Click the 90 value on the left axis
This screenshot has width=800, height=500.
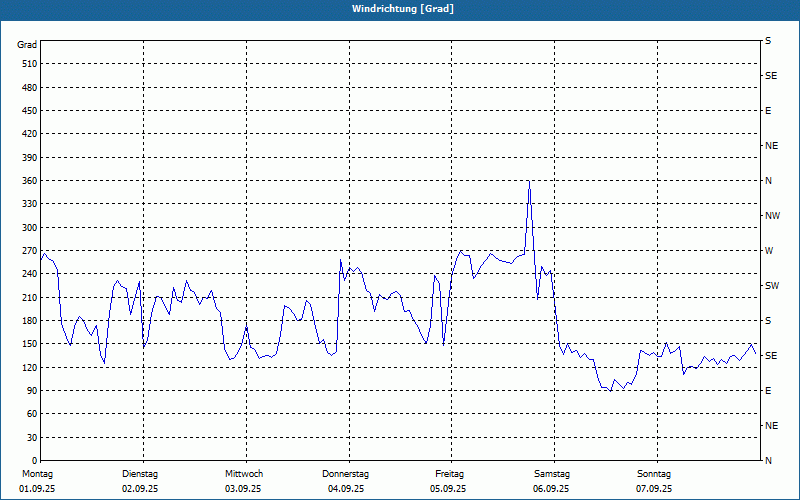pos(32,391)
